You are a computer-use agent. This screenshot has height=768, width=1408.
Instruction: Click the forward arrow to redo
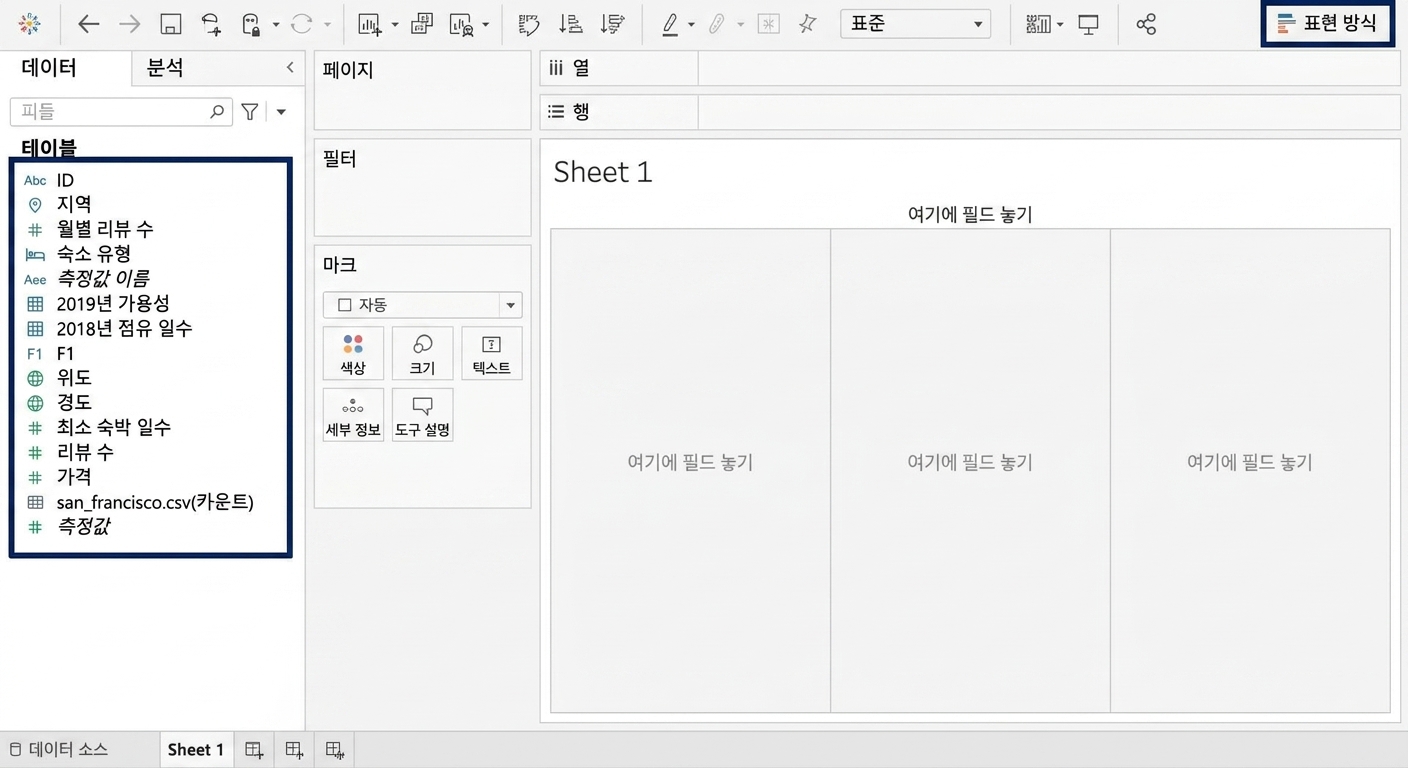[x=129, y=24]
